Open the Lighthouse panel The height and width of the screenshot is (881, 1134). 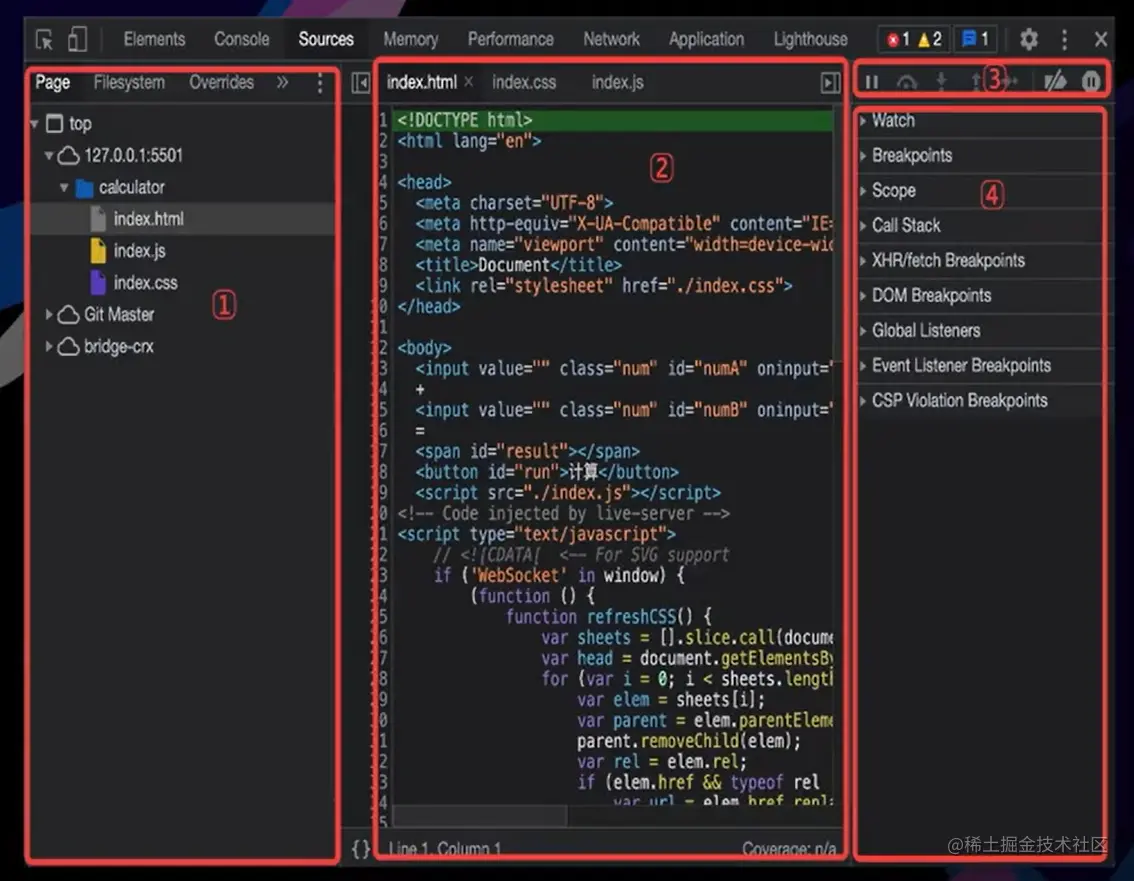click(810, 39)
